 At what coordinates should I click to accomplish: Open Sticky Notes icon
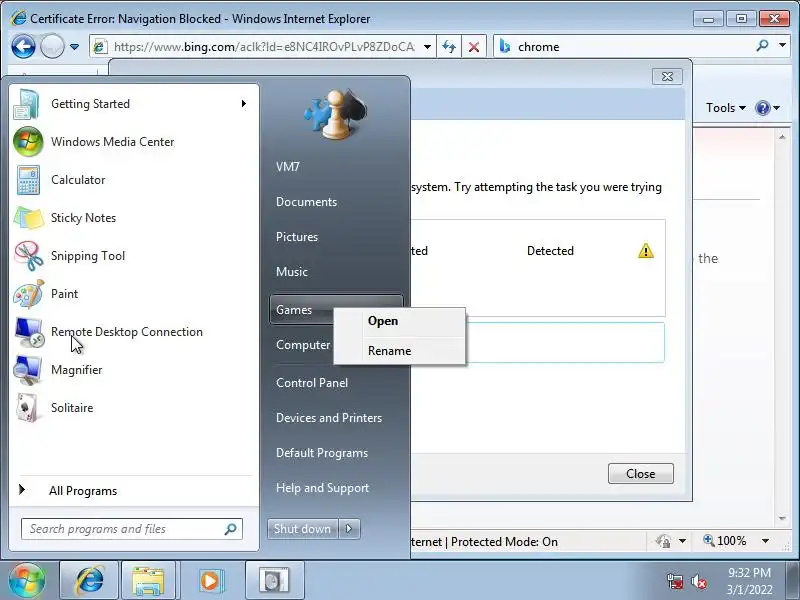[29, 218]
